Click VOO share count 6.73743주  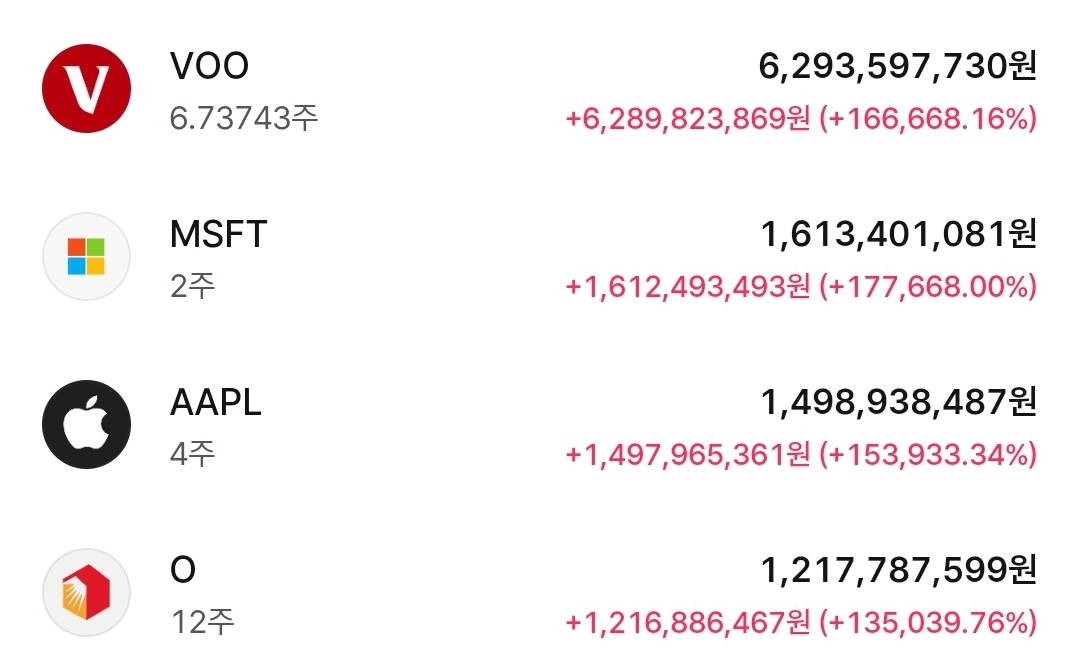[x=244, y=118]
